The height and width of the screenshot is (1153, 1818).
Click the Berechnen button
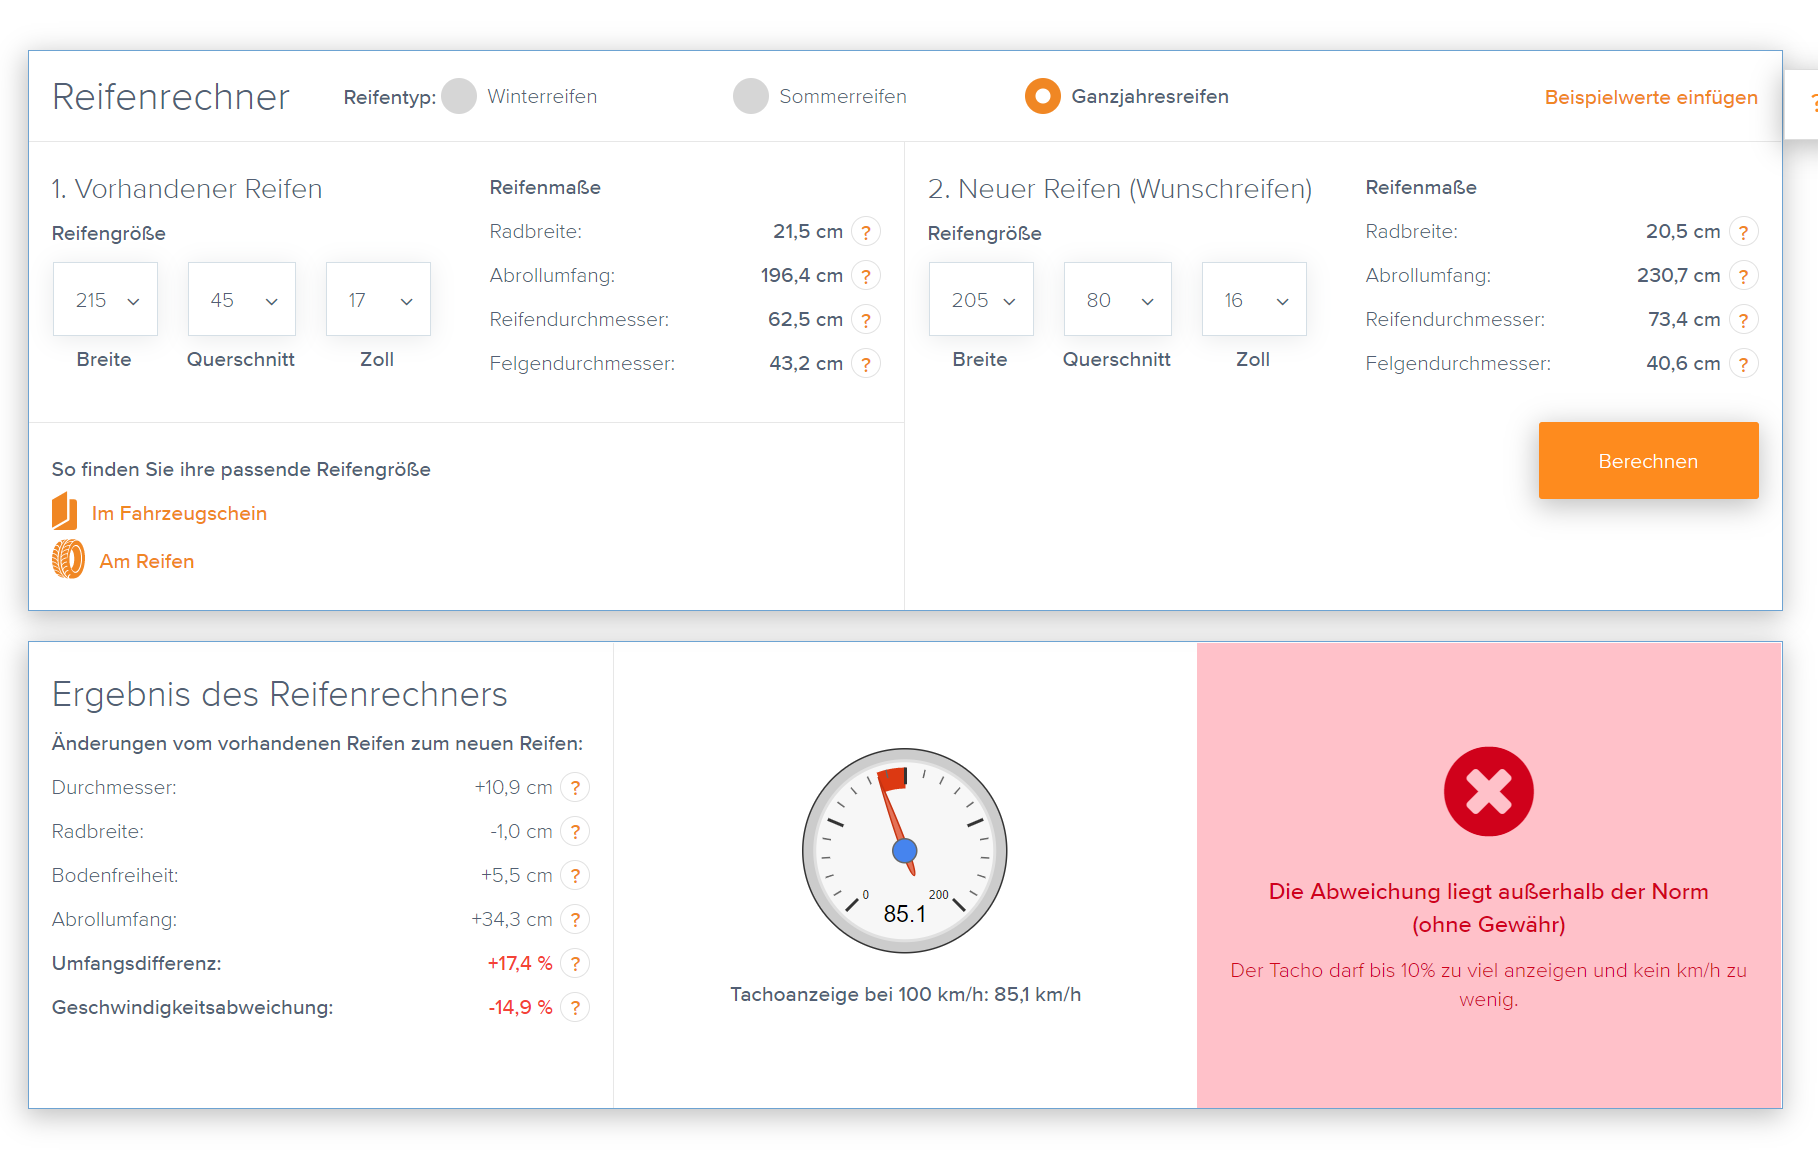pyautogui.click(x=1649, y=461)
